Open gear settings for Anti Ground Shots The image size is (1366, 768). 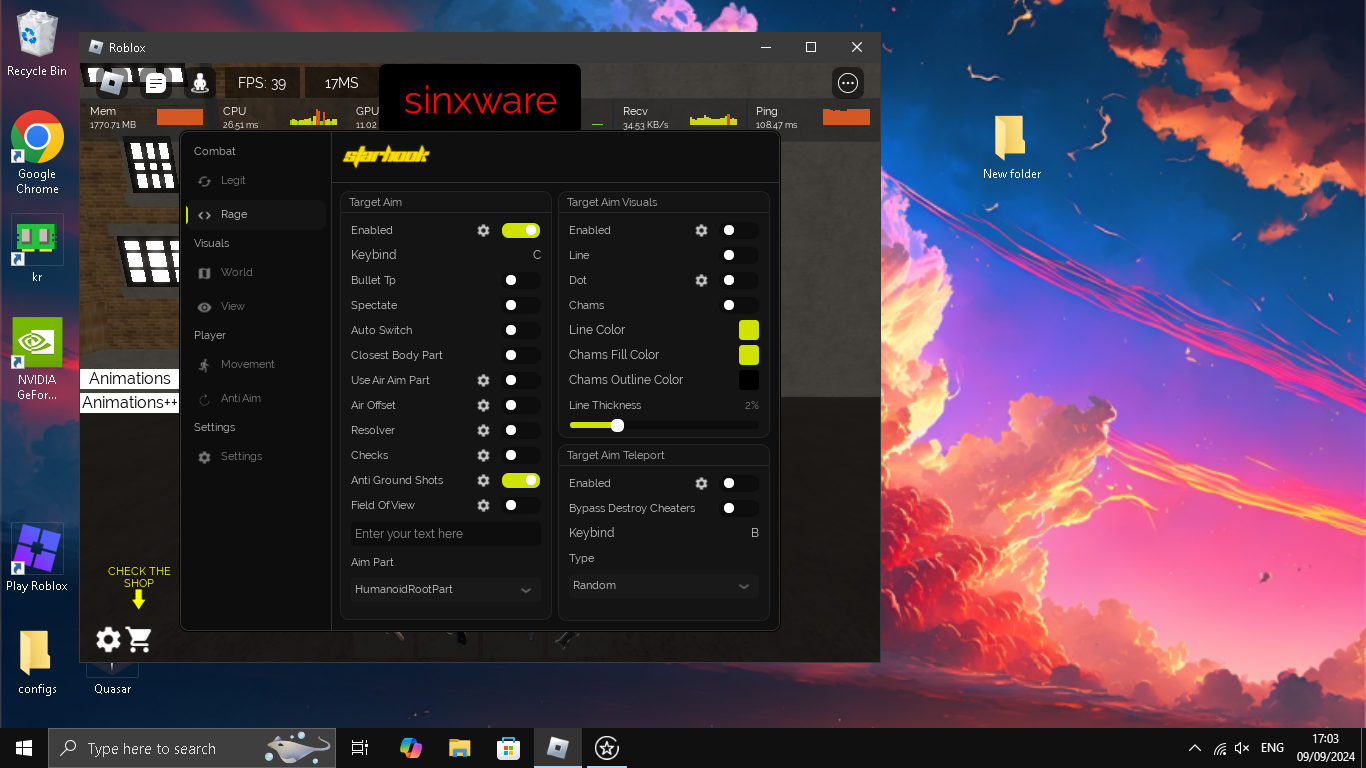[x=483, y=480]
